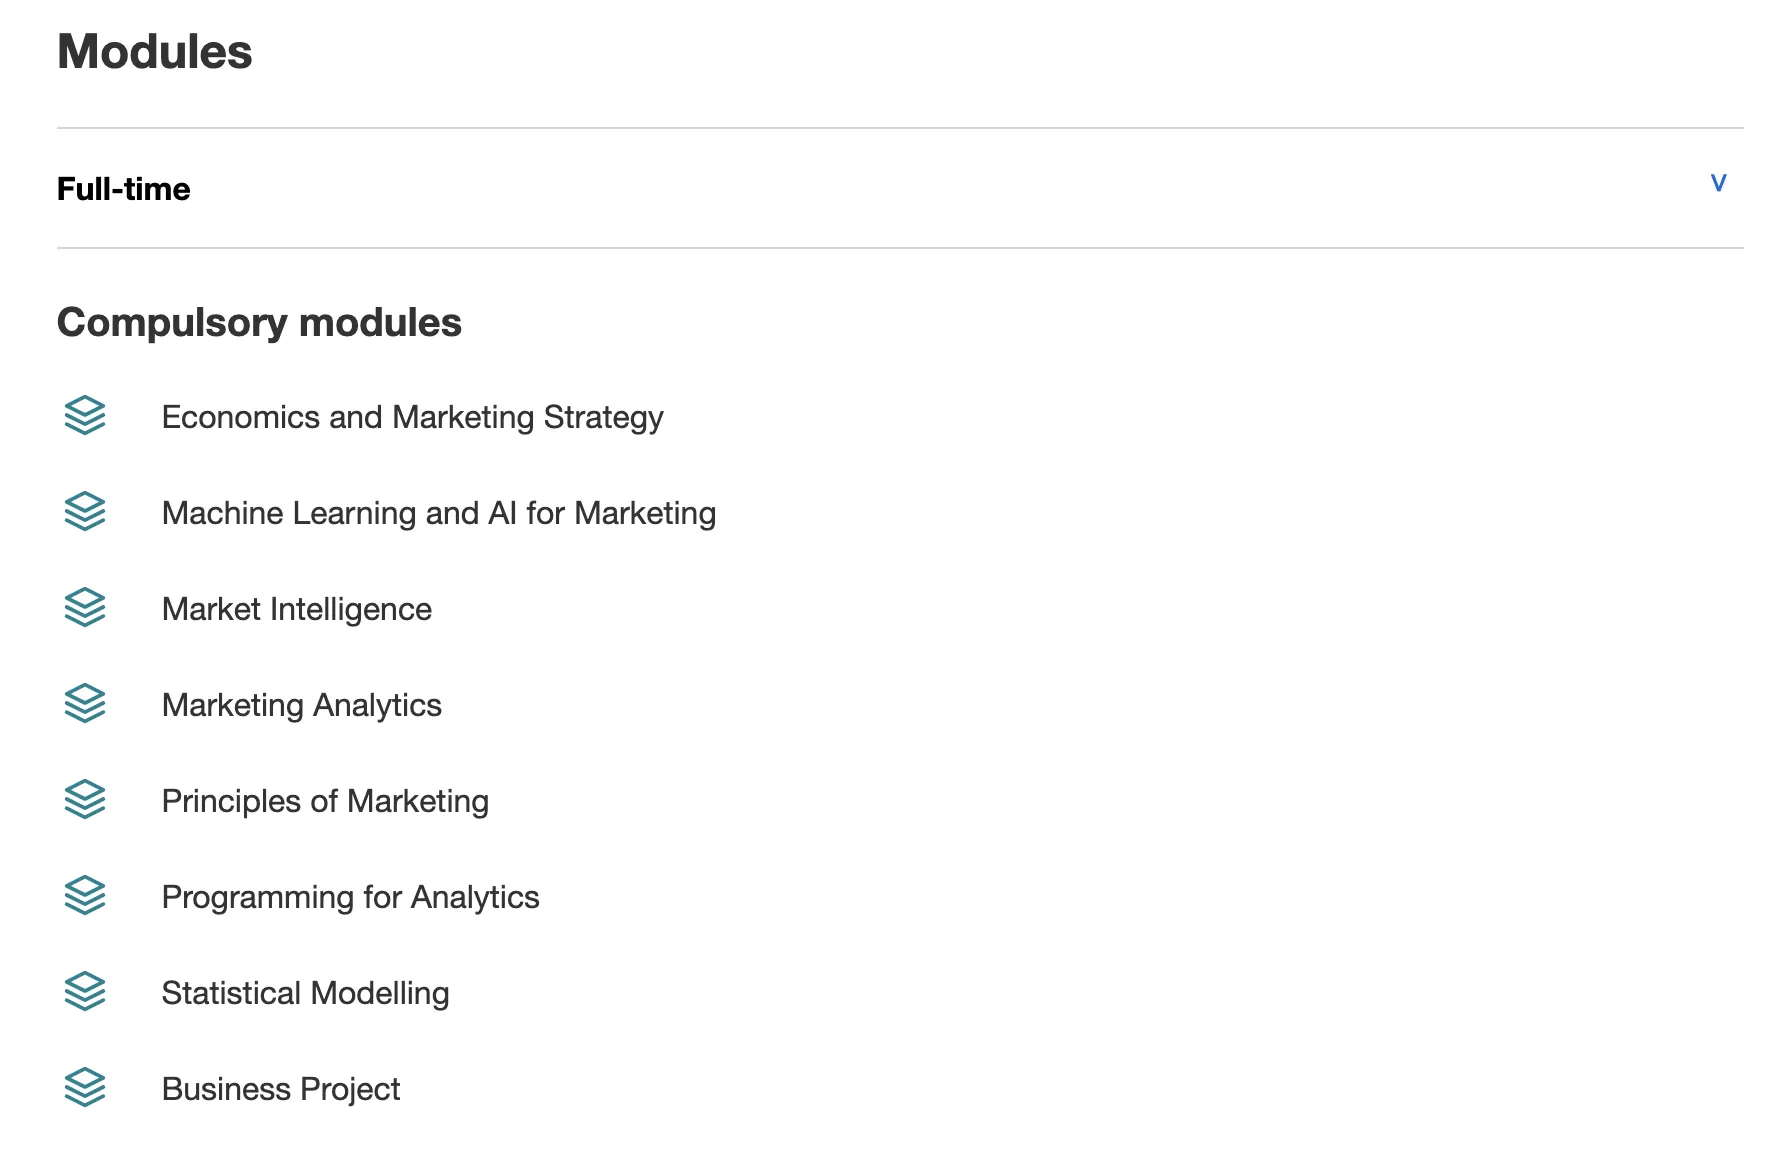Open the Economics and Marketing Strategy module
This screenshot has width=1788, height=1156.
(x=412, y=417)
